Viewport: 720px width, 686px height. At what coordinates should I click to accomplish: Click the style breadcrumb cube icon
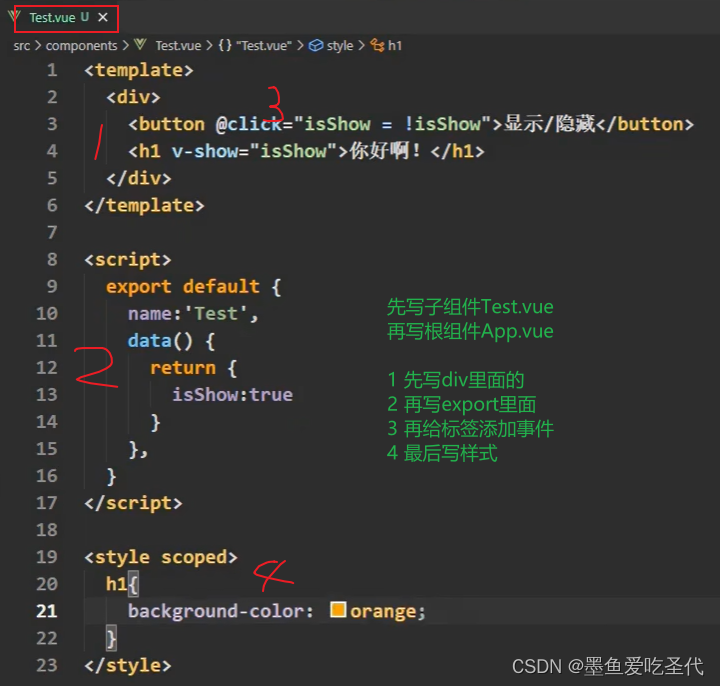coord(315,45)
